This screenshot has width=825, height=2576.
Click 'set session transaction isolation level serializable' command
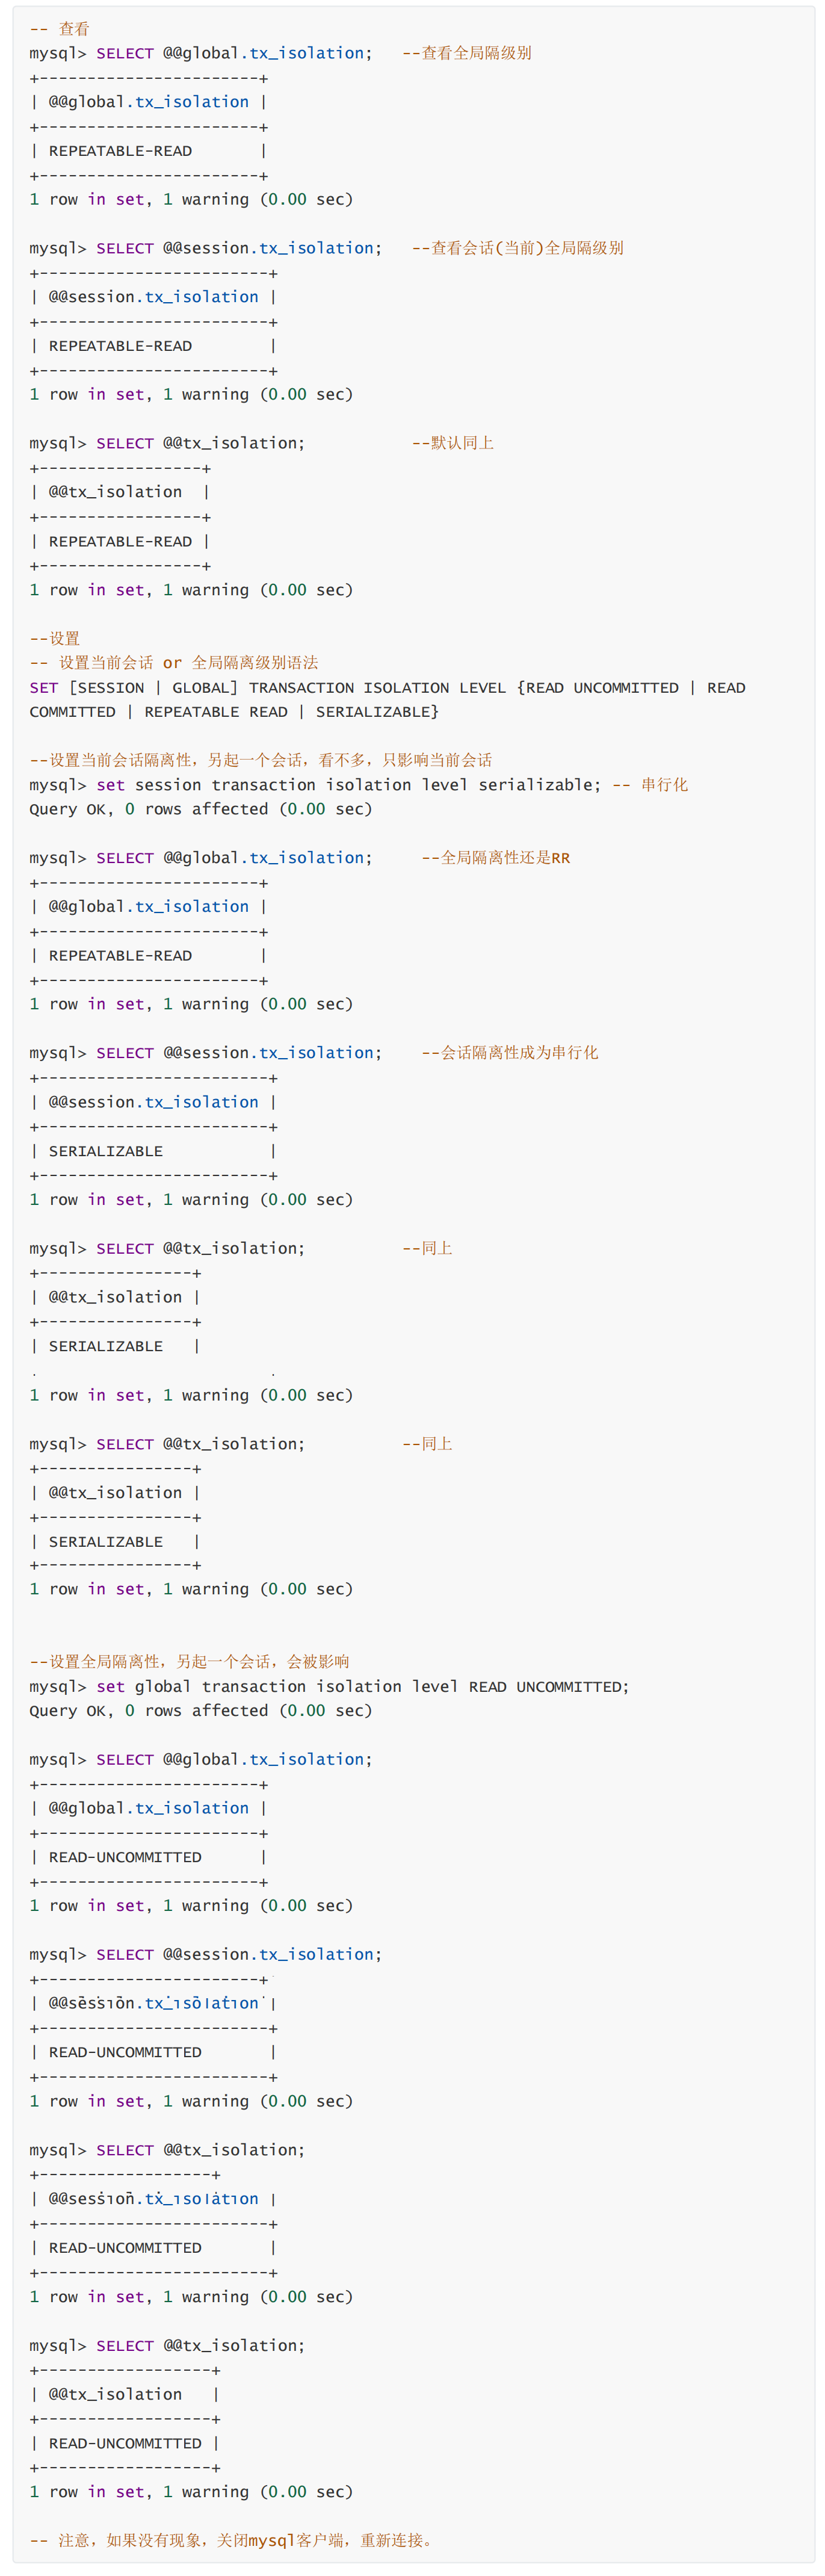pos(349,785)
